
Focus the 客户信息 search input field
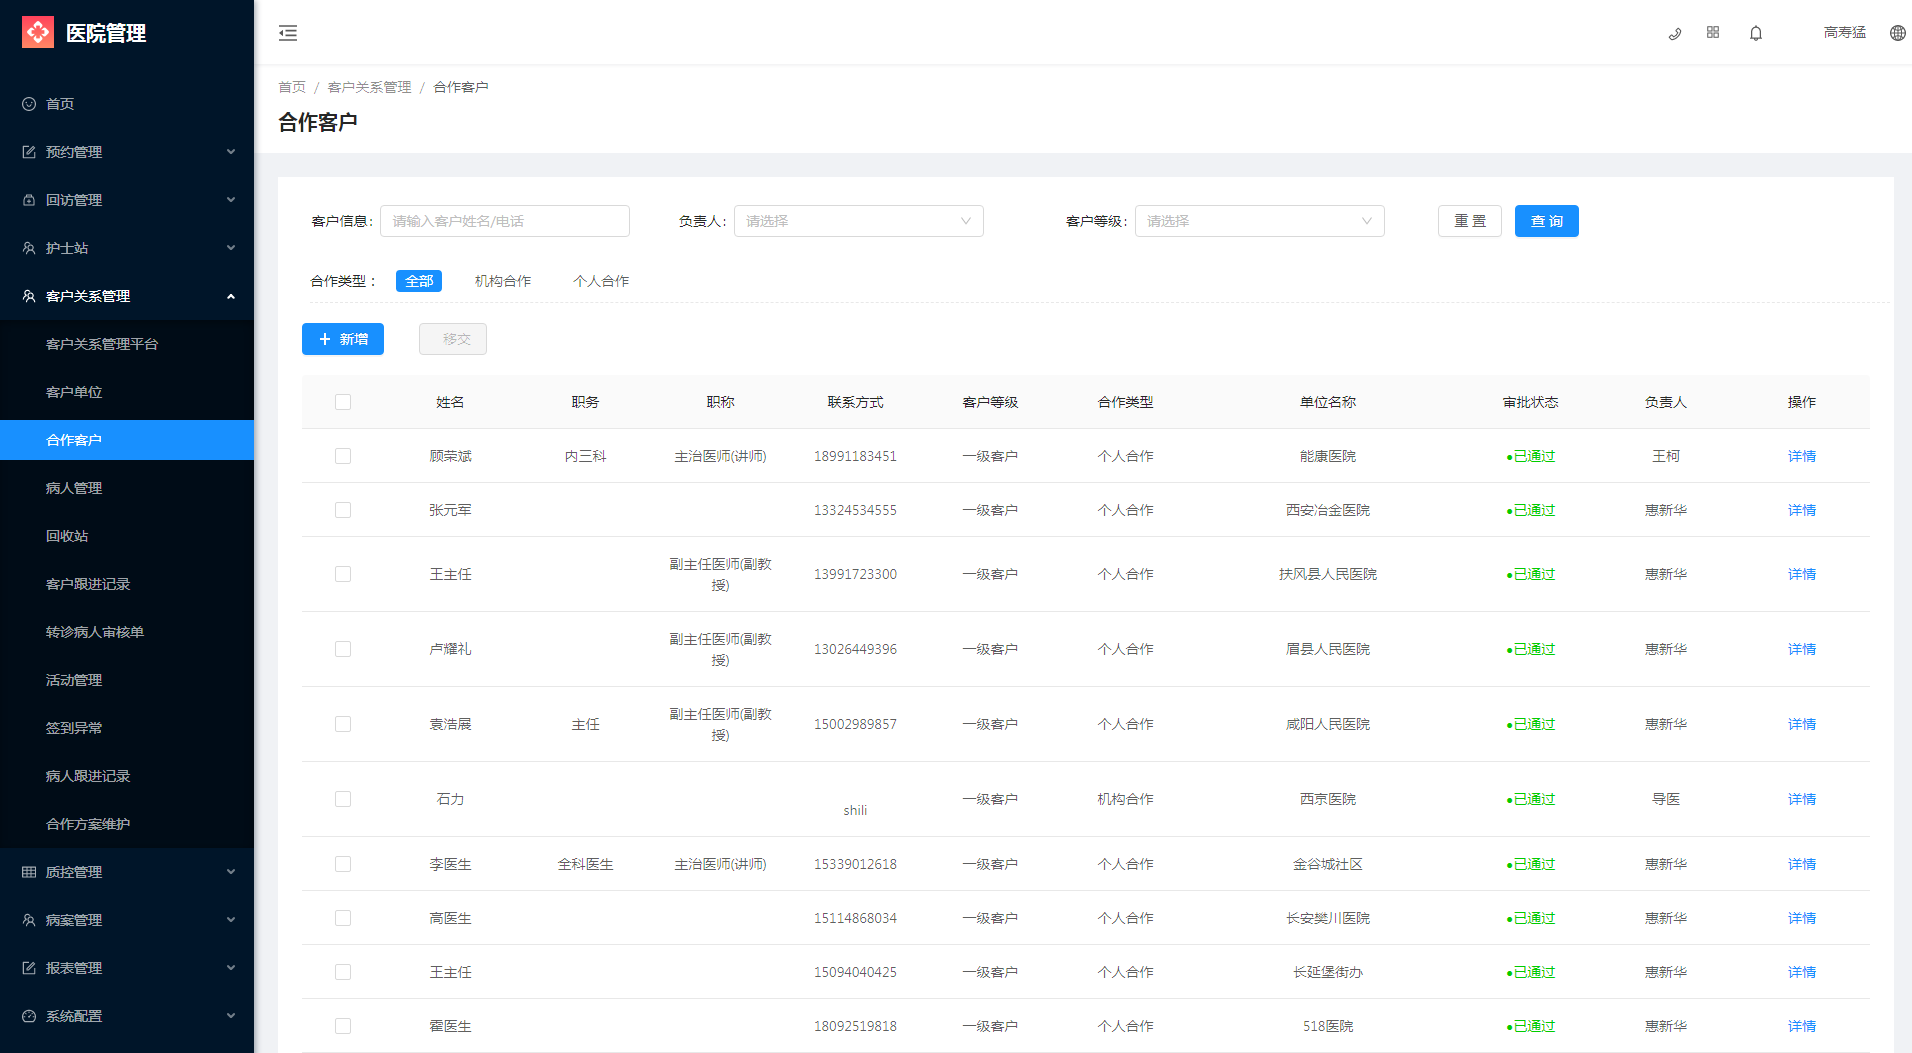[505, 221]
